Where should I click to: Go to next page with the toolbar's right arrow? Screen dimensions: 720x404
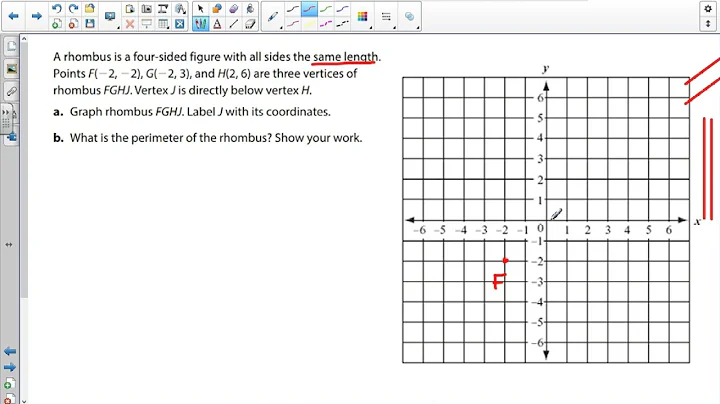pyautogui.click(x=36, y=16)
